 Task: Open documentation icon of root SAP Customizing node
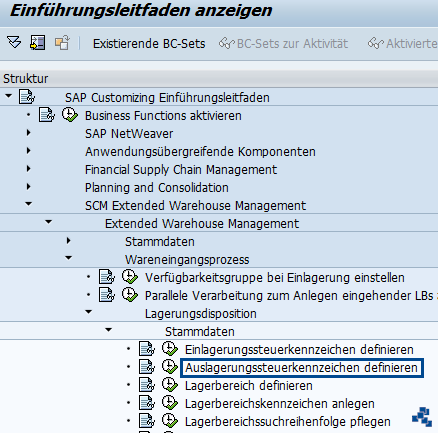pyautogui.click(x=27, y=97)
